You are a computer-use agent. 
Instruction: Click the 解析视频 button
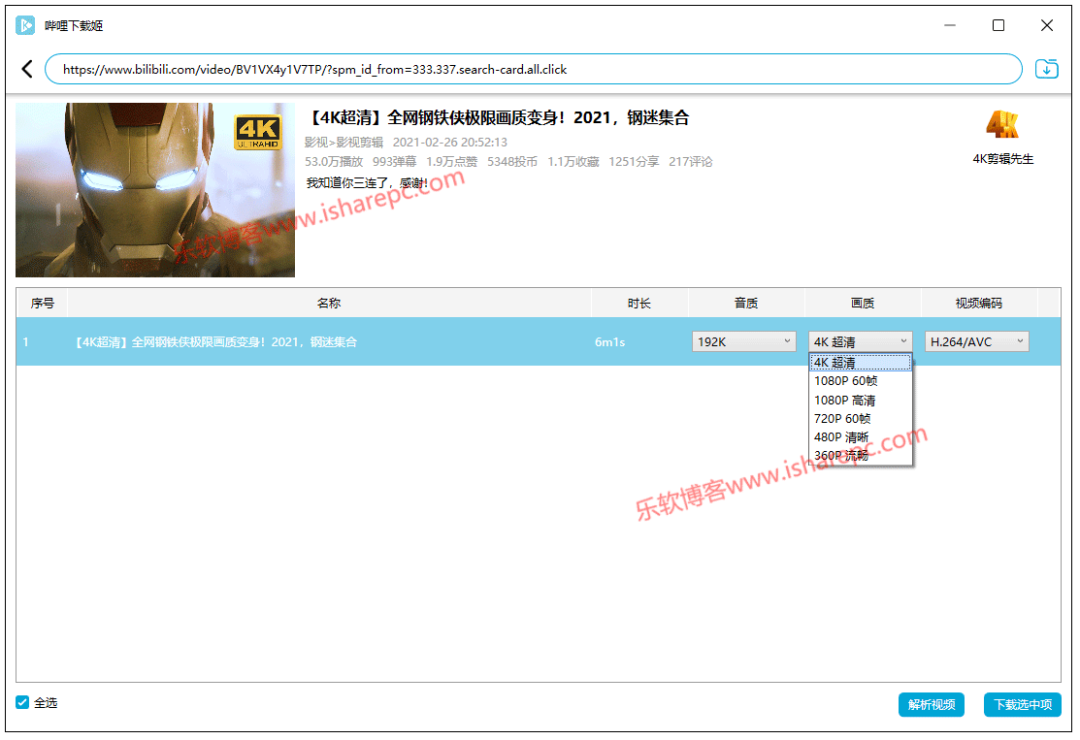pyautogui.click(x=931, y=704)
